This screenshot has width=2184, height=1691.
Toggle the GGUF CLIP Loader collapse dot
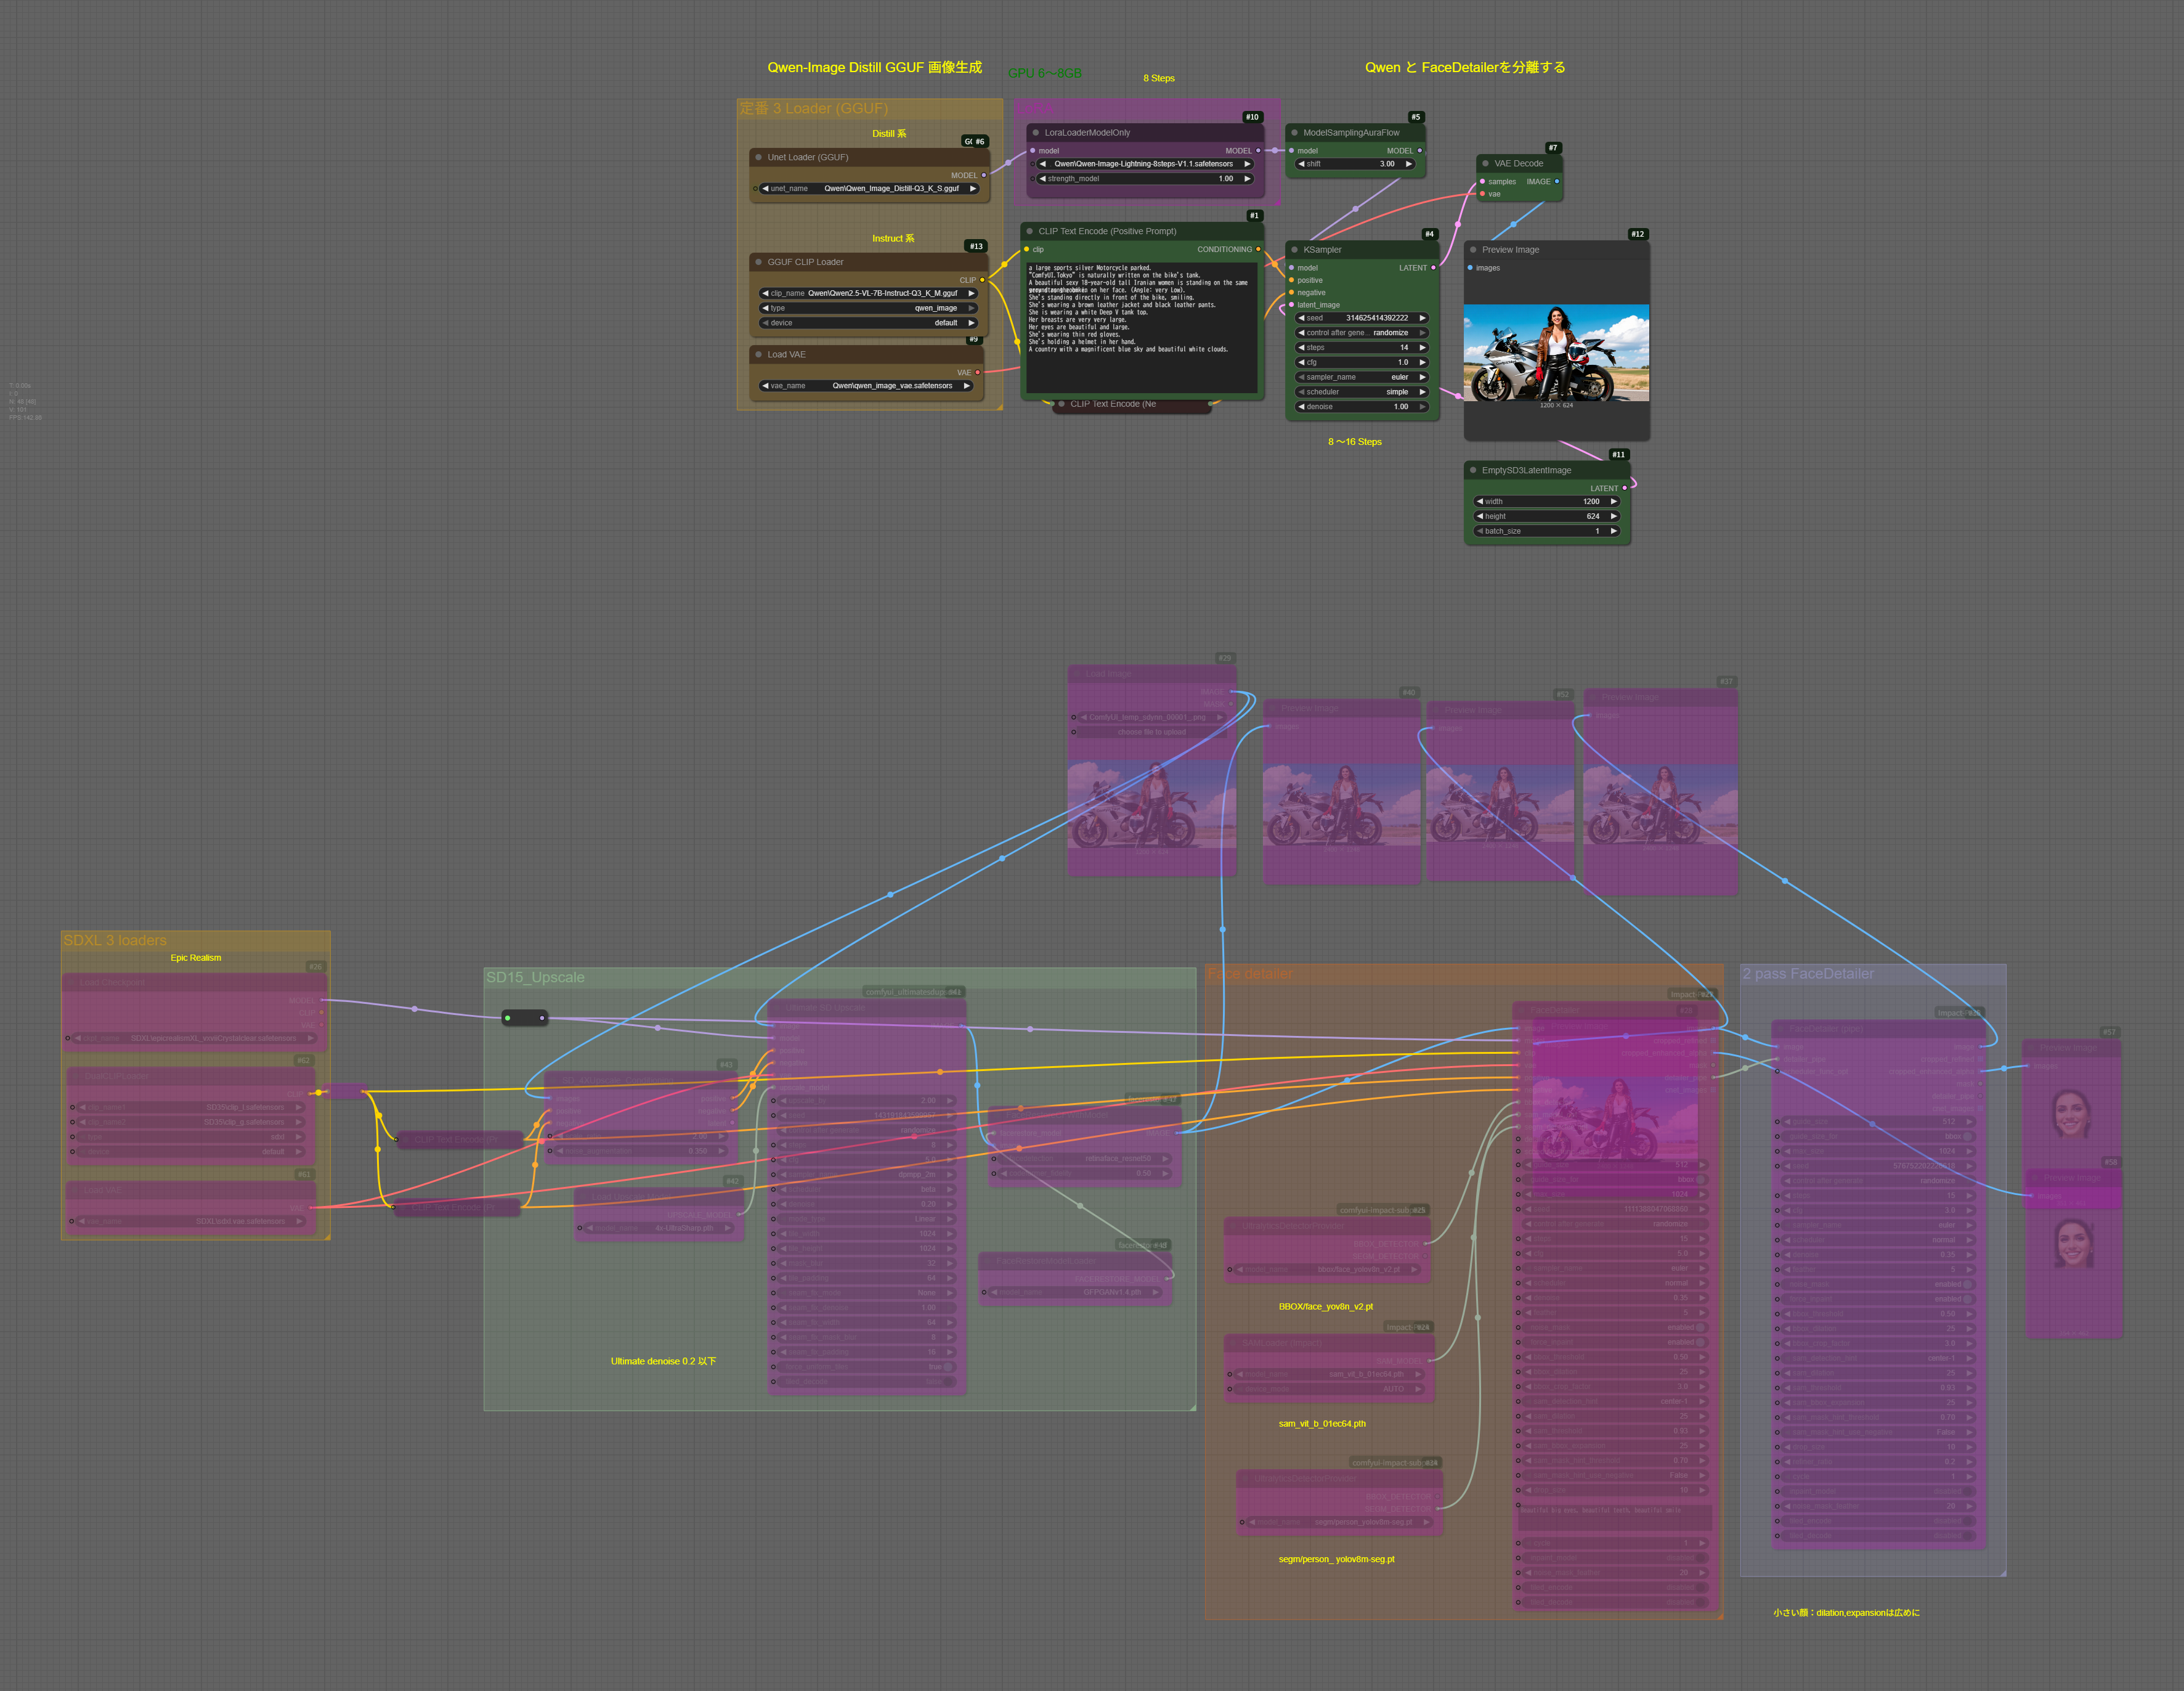point(758,262)
